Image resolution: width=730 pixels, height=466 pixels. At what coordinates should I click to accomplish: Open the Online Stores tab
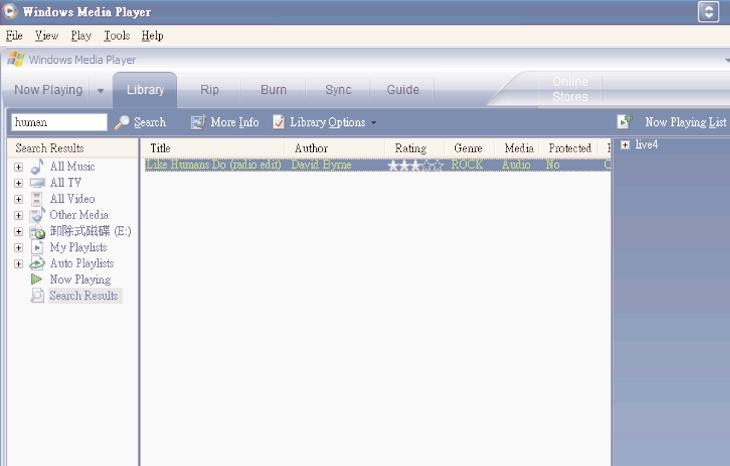pyautogui.click(x=570, y=89)
